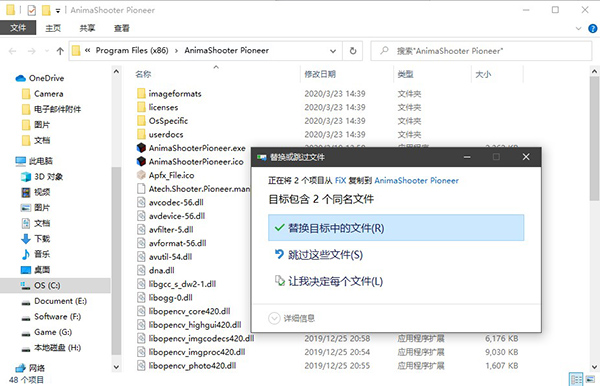Select Game (G:) drive

47,332
